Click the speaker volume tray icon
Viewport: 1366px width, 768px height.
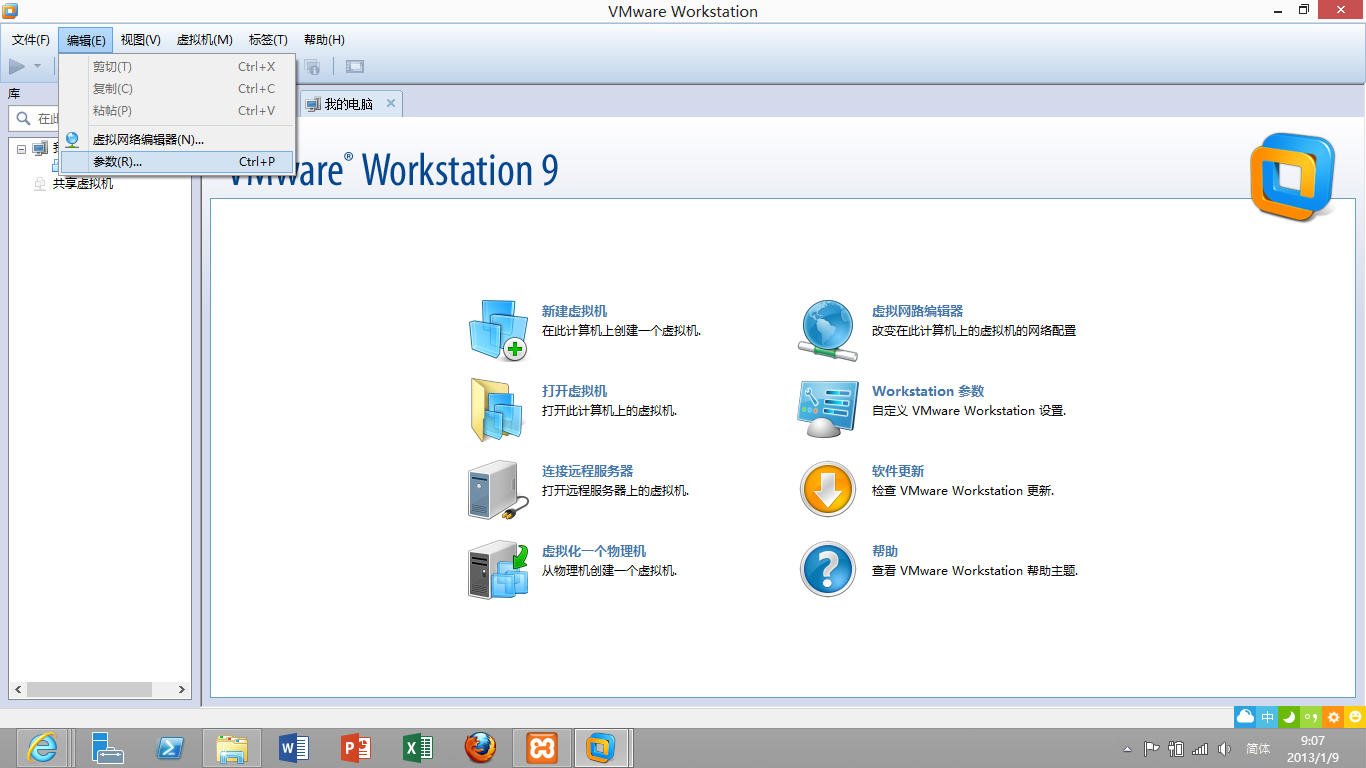click(x=1224, y=749)
